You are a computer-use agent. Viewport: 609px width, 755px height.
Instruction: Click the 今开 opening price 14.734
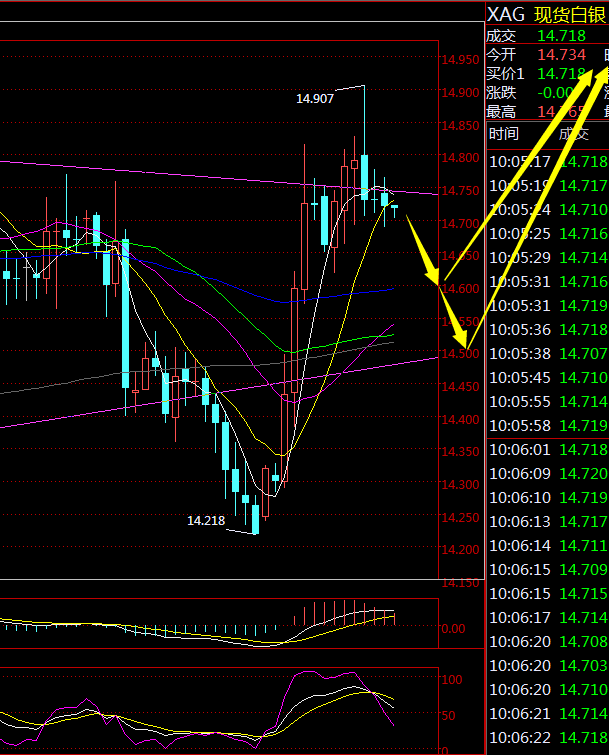[561, 54]
